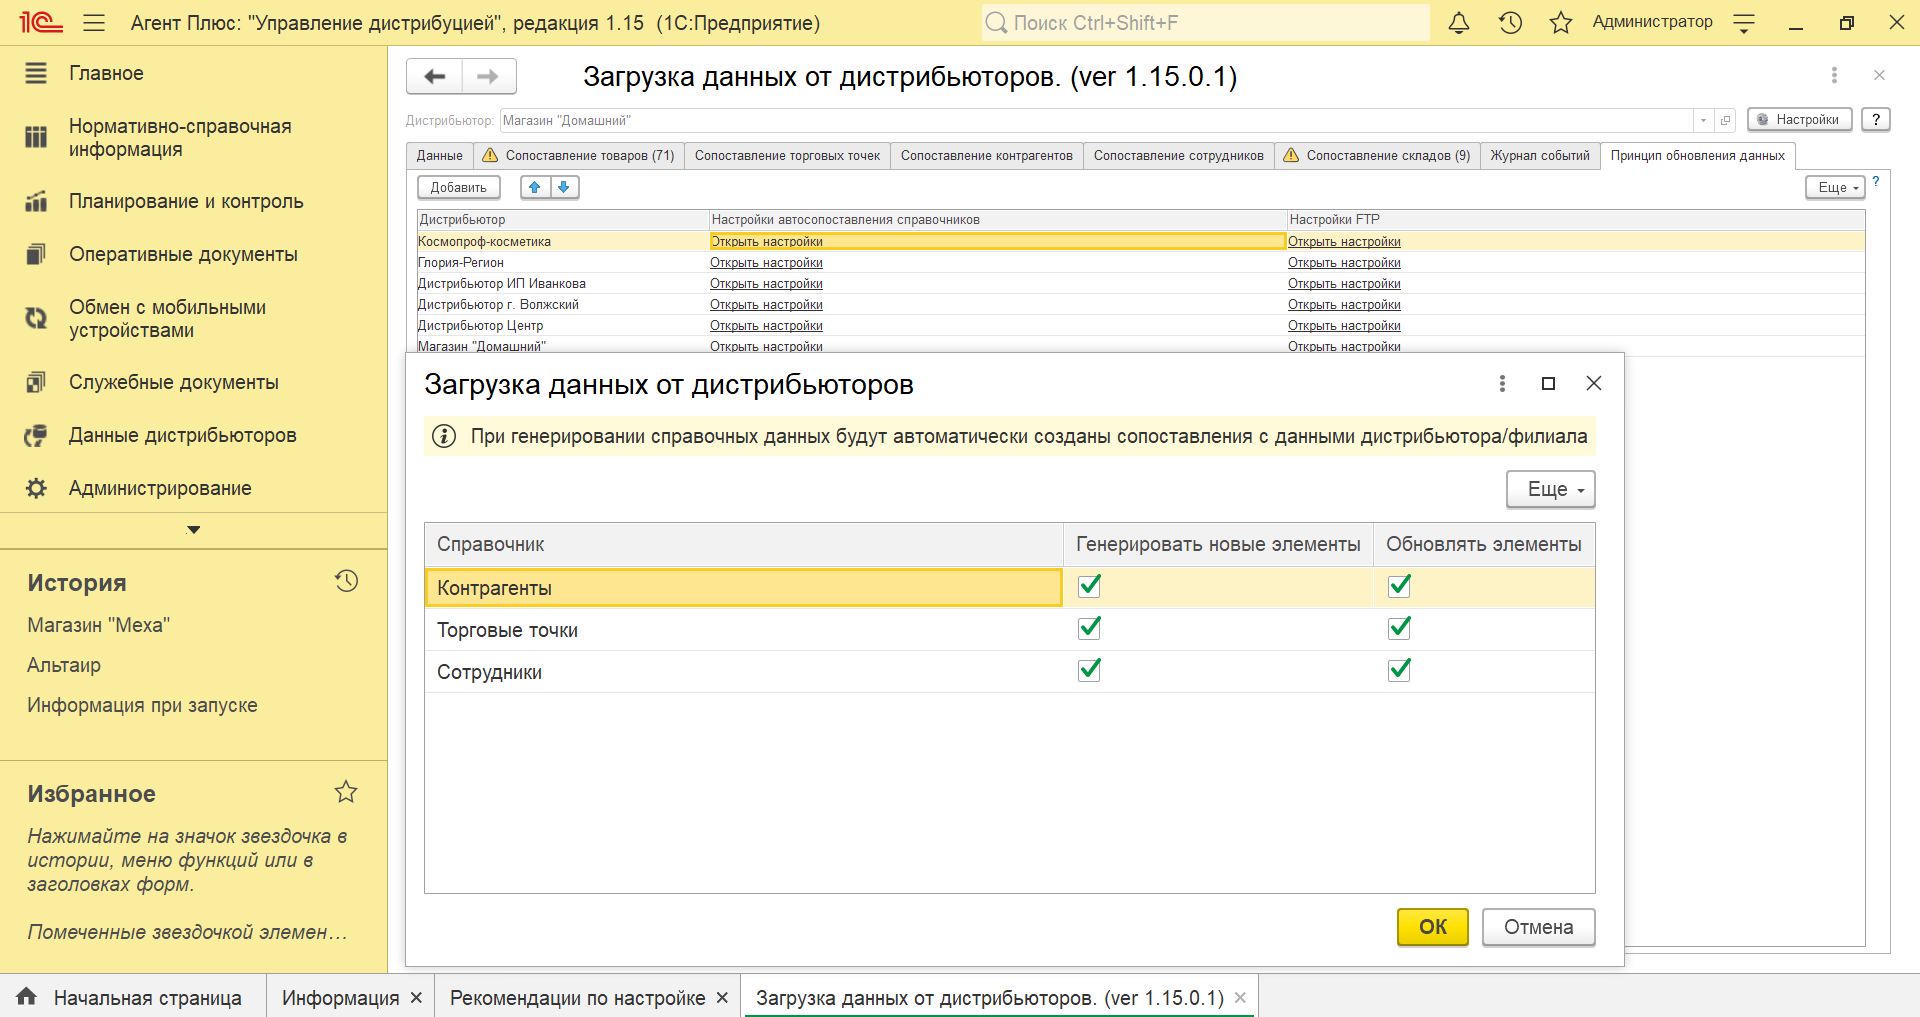Click the Дистрибьютор input field
This screenshot has height=1017, width=1920.
coord(1097,120)
